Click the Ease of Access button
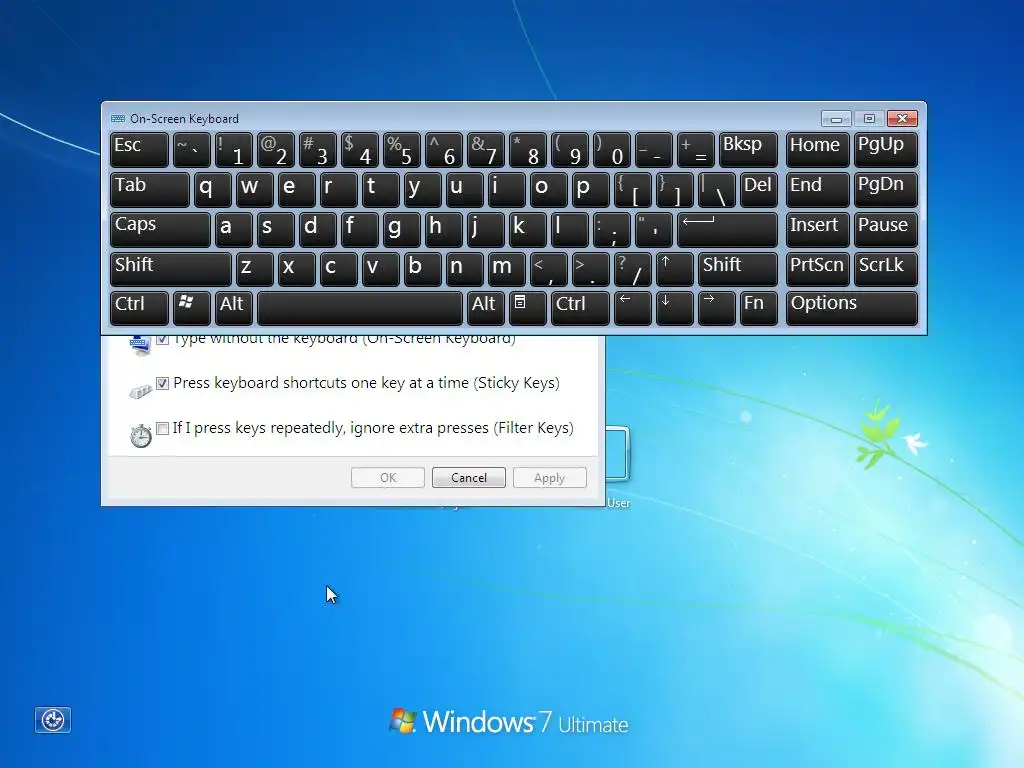 [53, 720]
